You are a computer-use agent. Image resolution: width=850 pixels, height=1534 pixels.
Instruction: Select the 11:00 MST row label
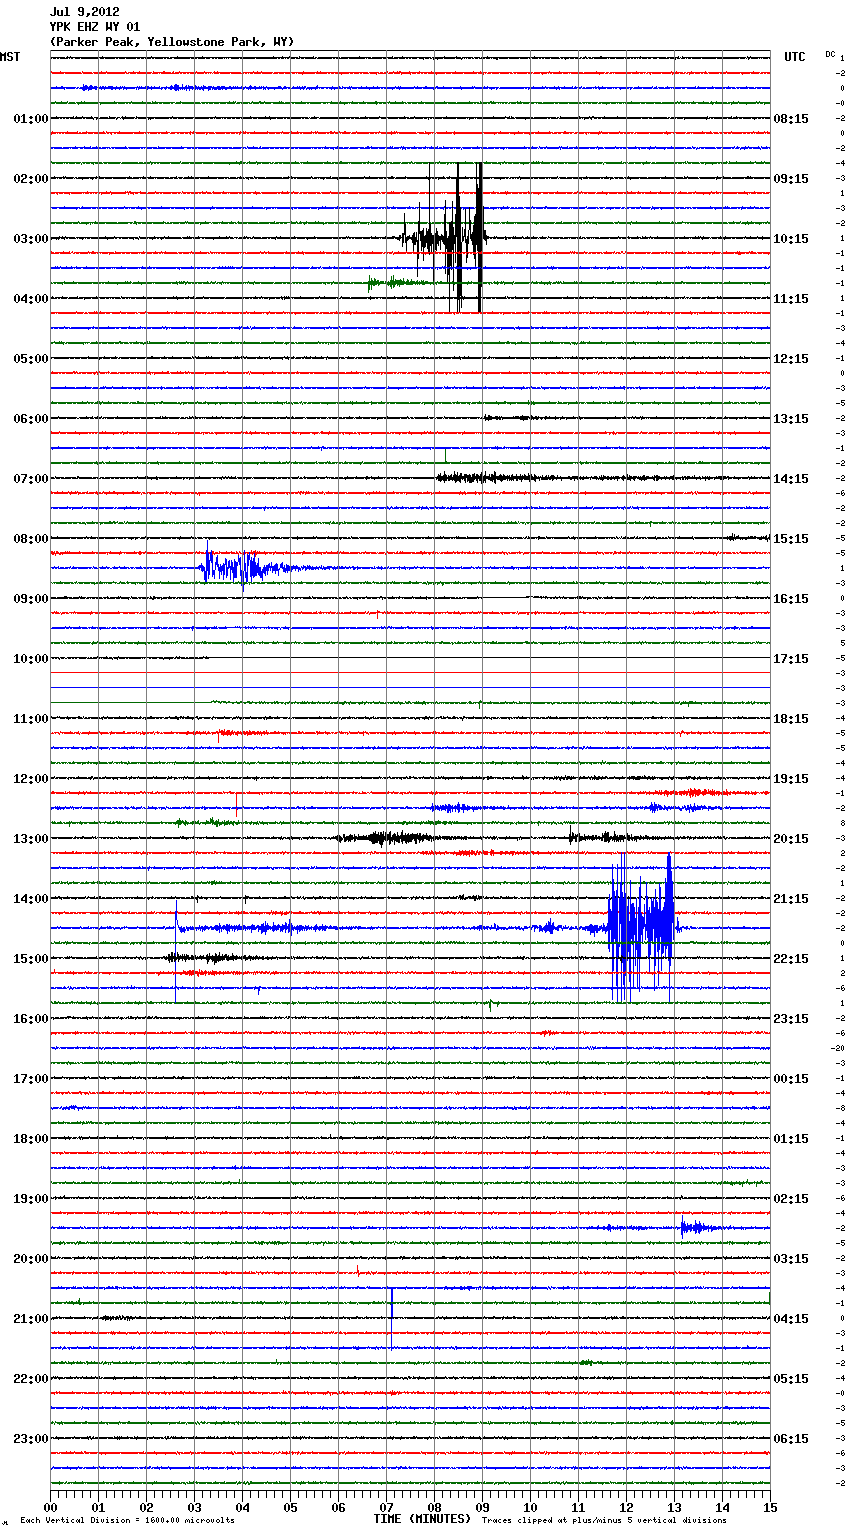(x=31, y=719)
